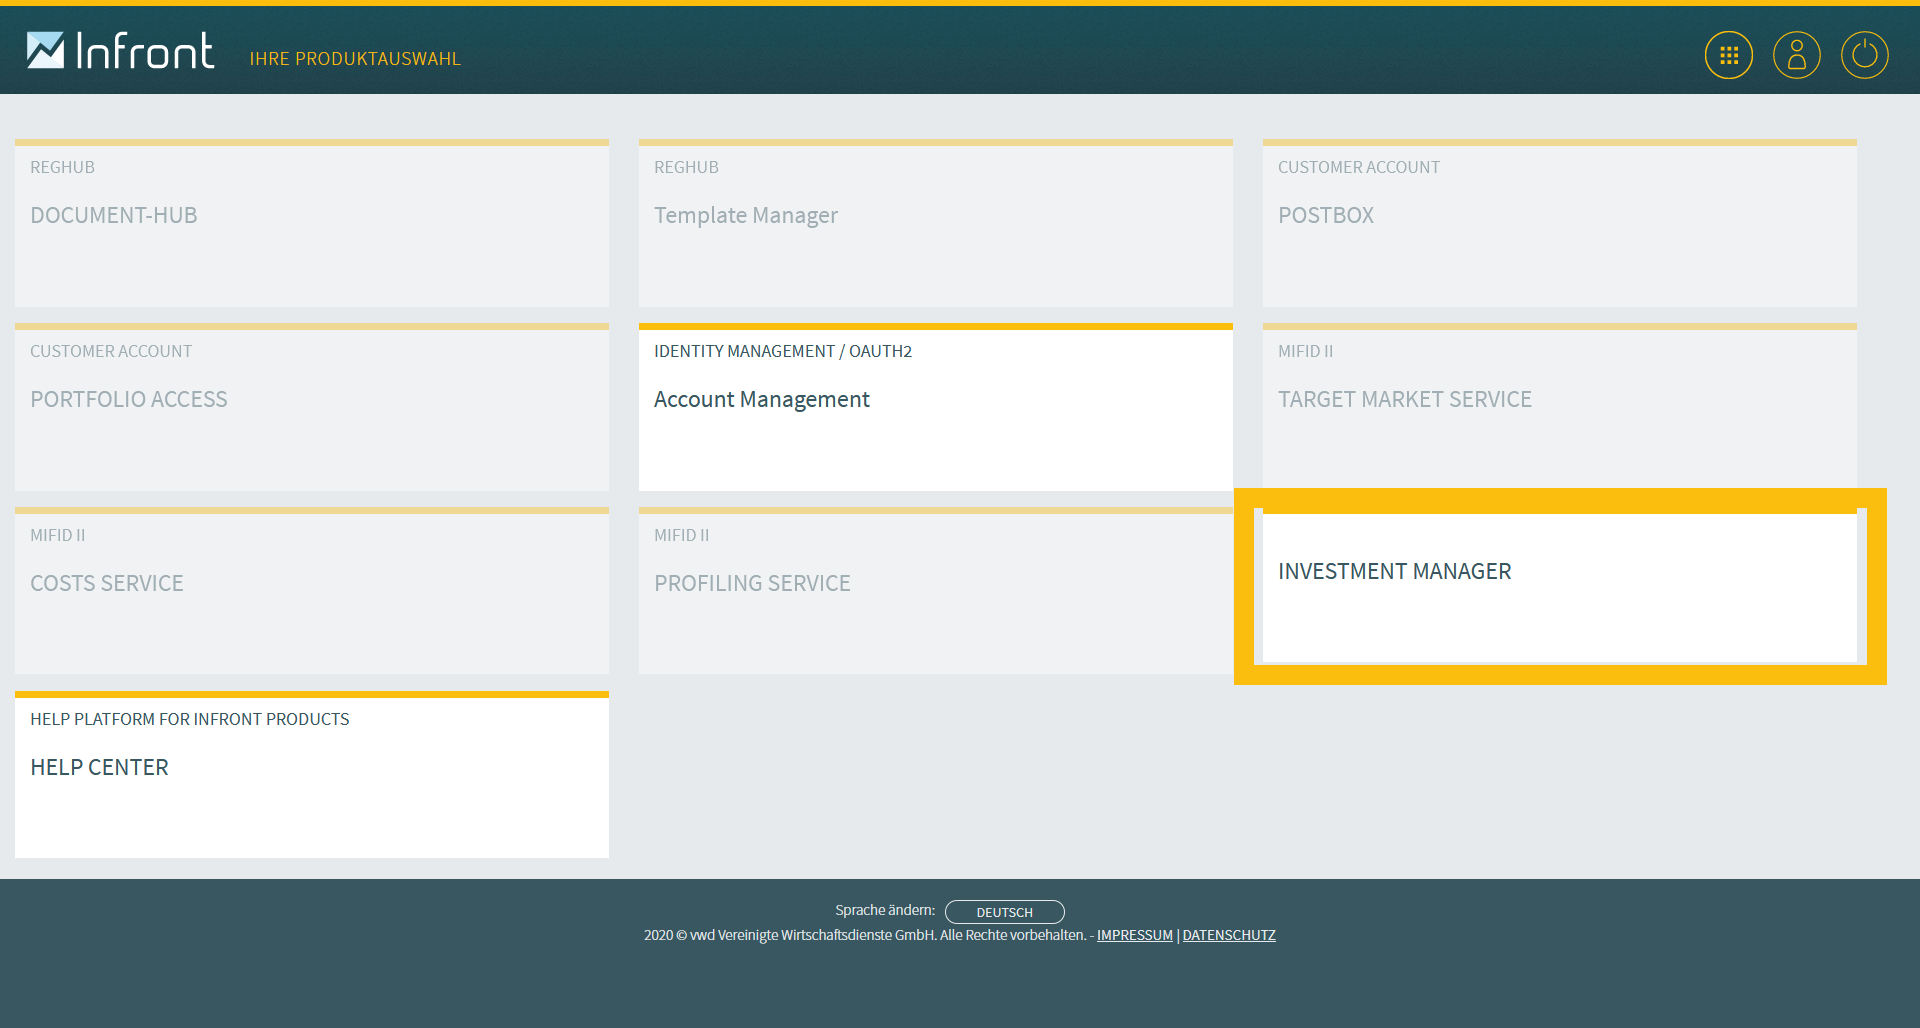Open the Document-Hub tile
The height and width of the screenshot is (1028, 1920).
coord(312,224)
